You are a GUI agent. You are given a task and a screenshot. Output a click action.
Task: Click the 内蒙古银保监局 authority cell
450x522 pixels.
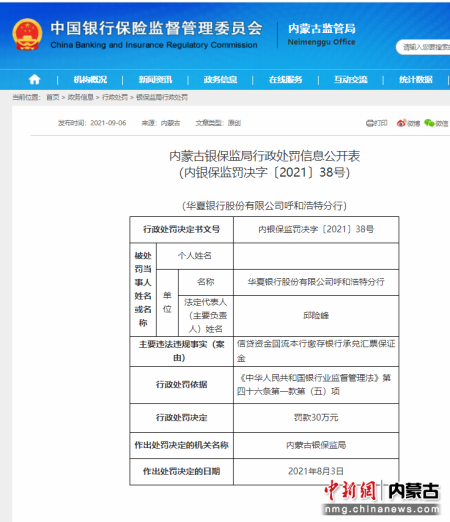316,445
